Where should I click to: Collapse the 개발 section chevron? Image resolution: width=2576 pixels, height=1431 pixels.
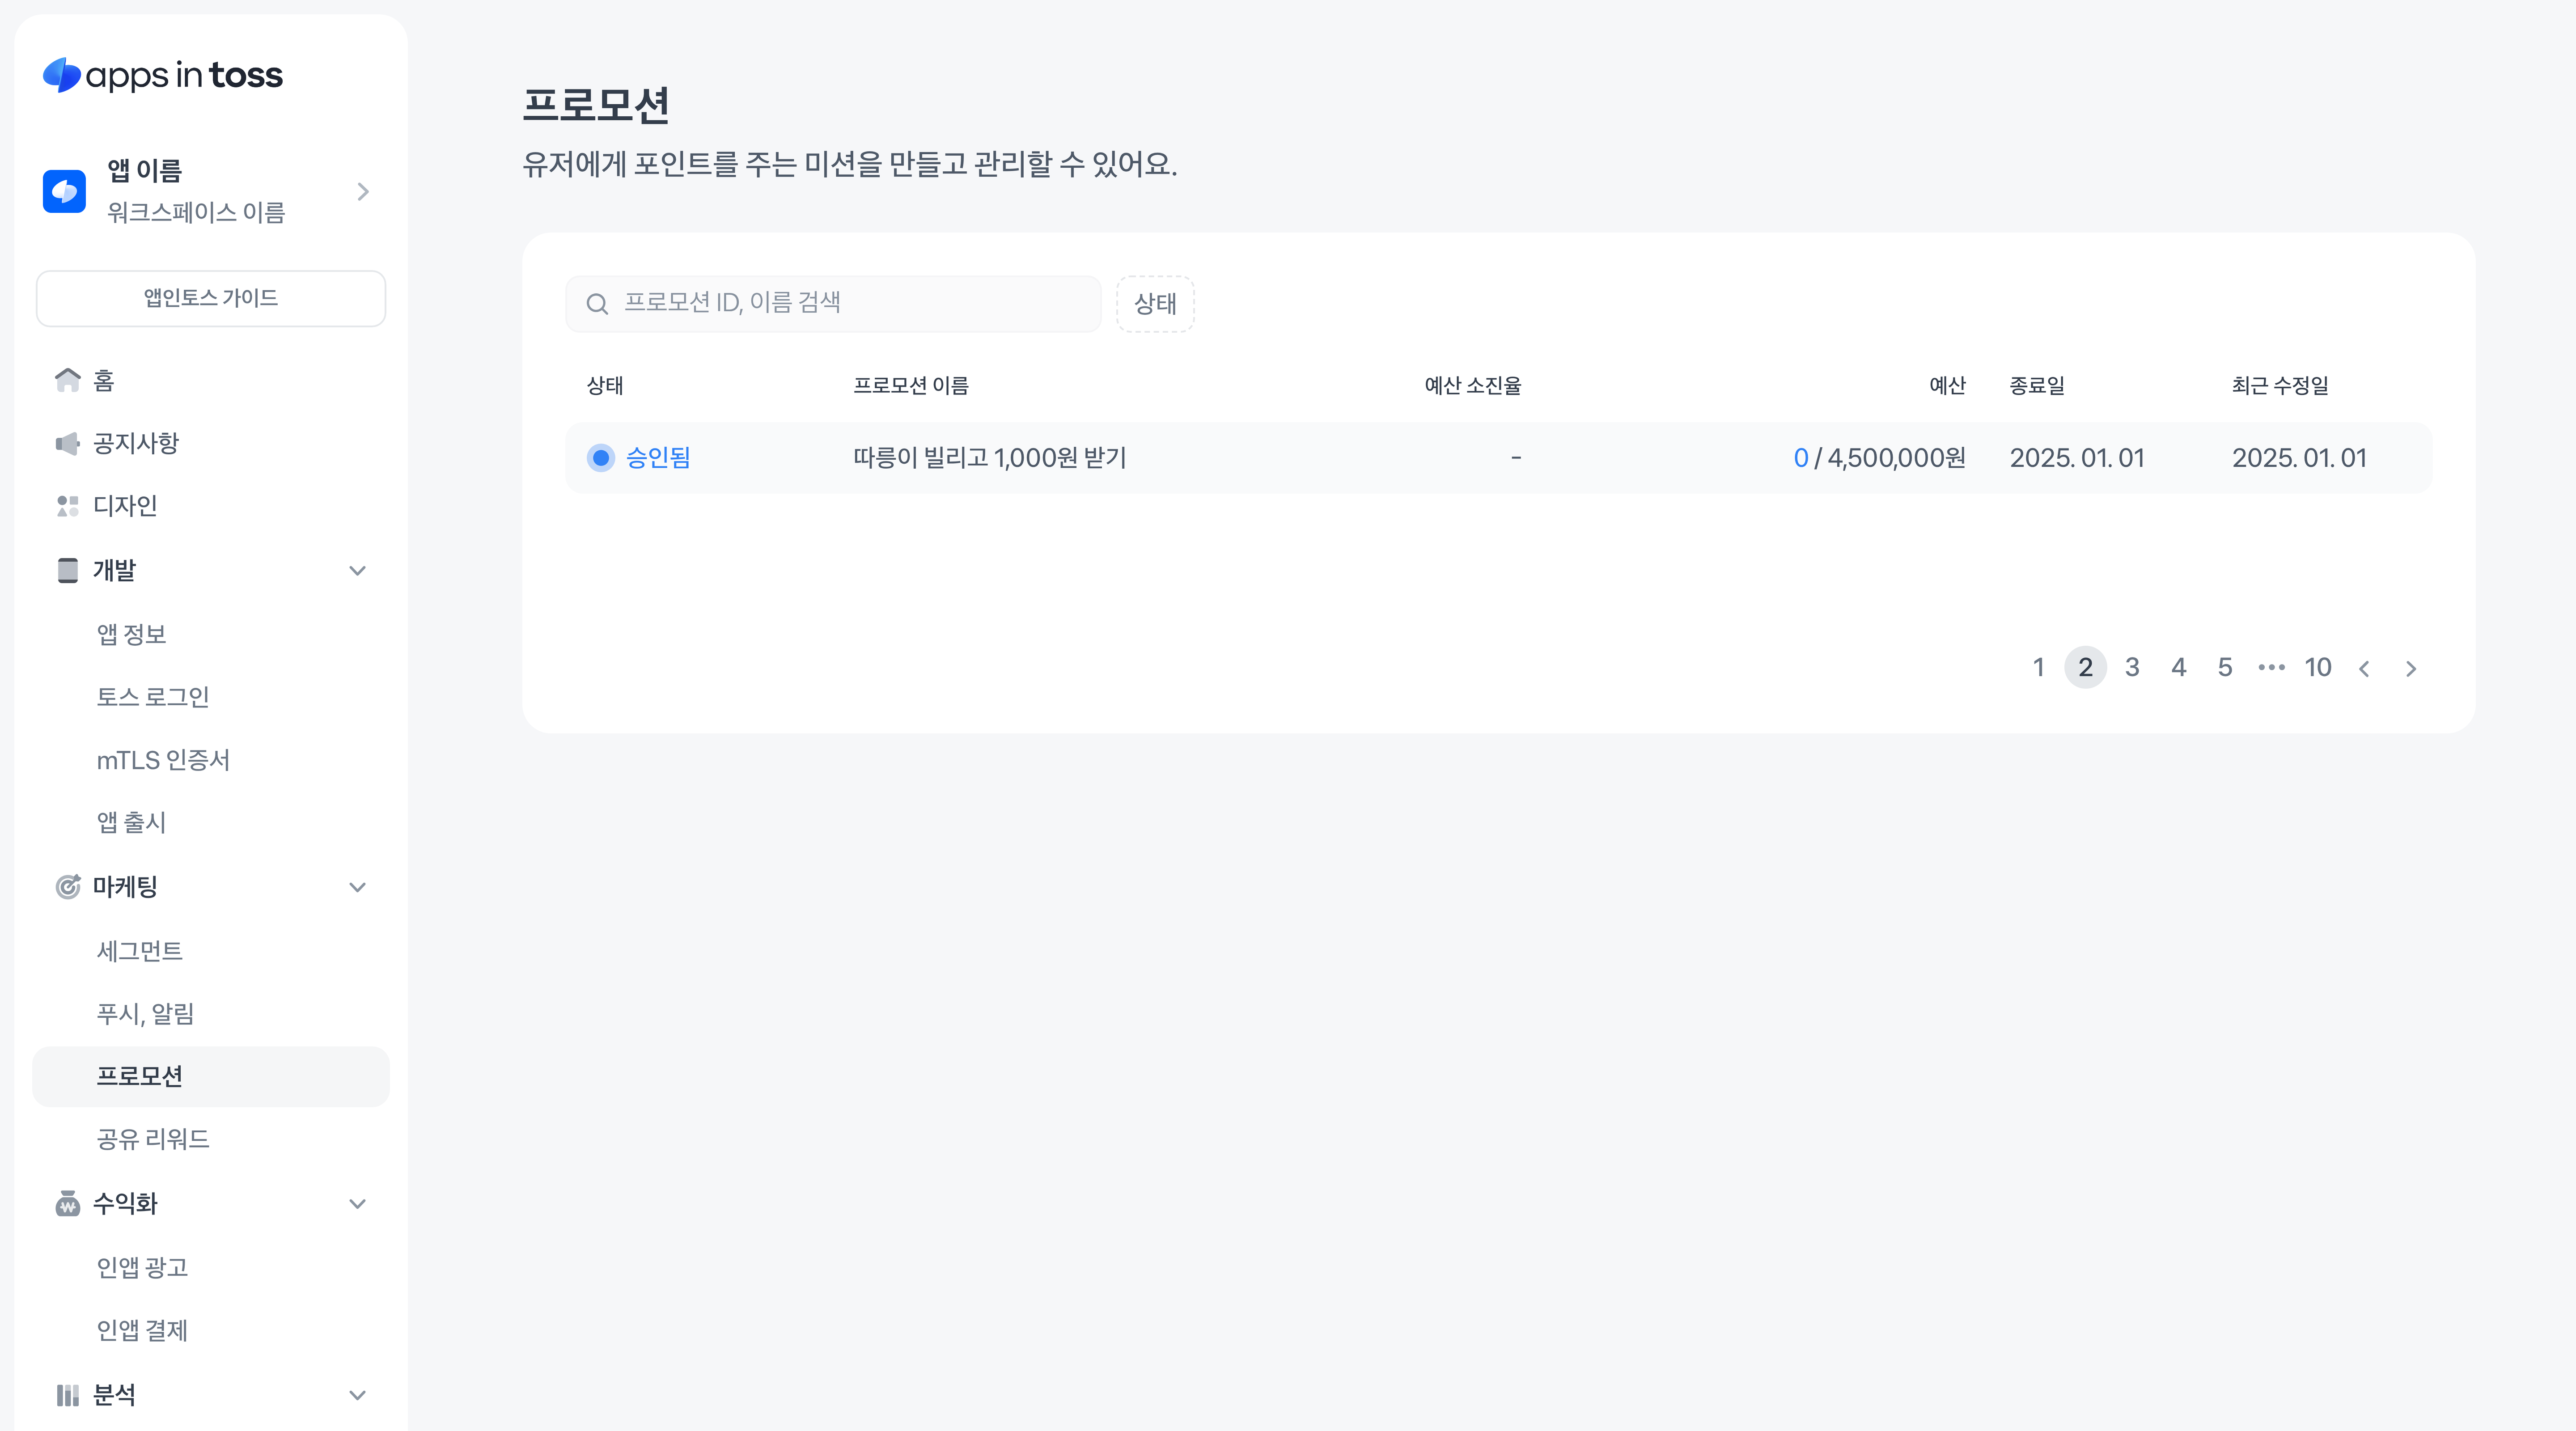pyautogui.click(x=357, y=571)
